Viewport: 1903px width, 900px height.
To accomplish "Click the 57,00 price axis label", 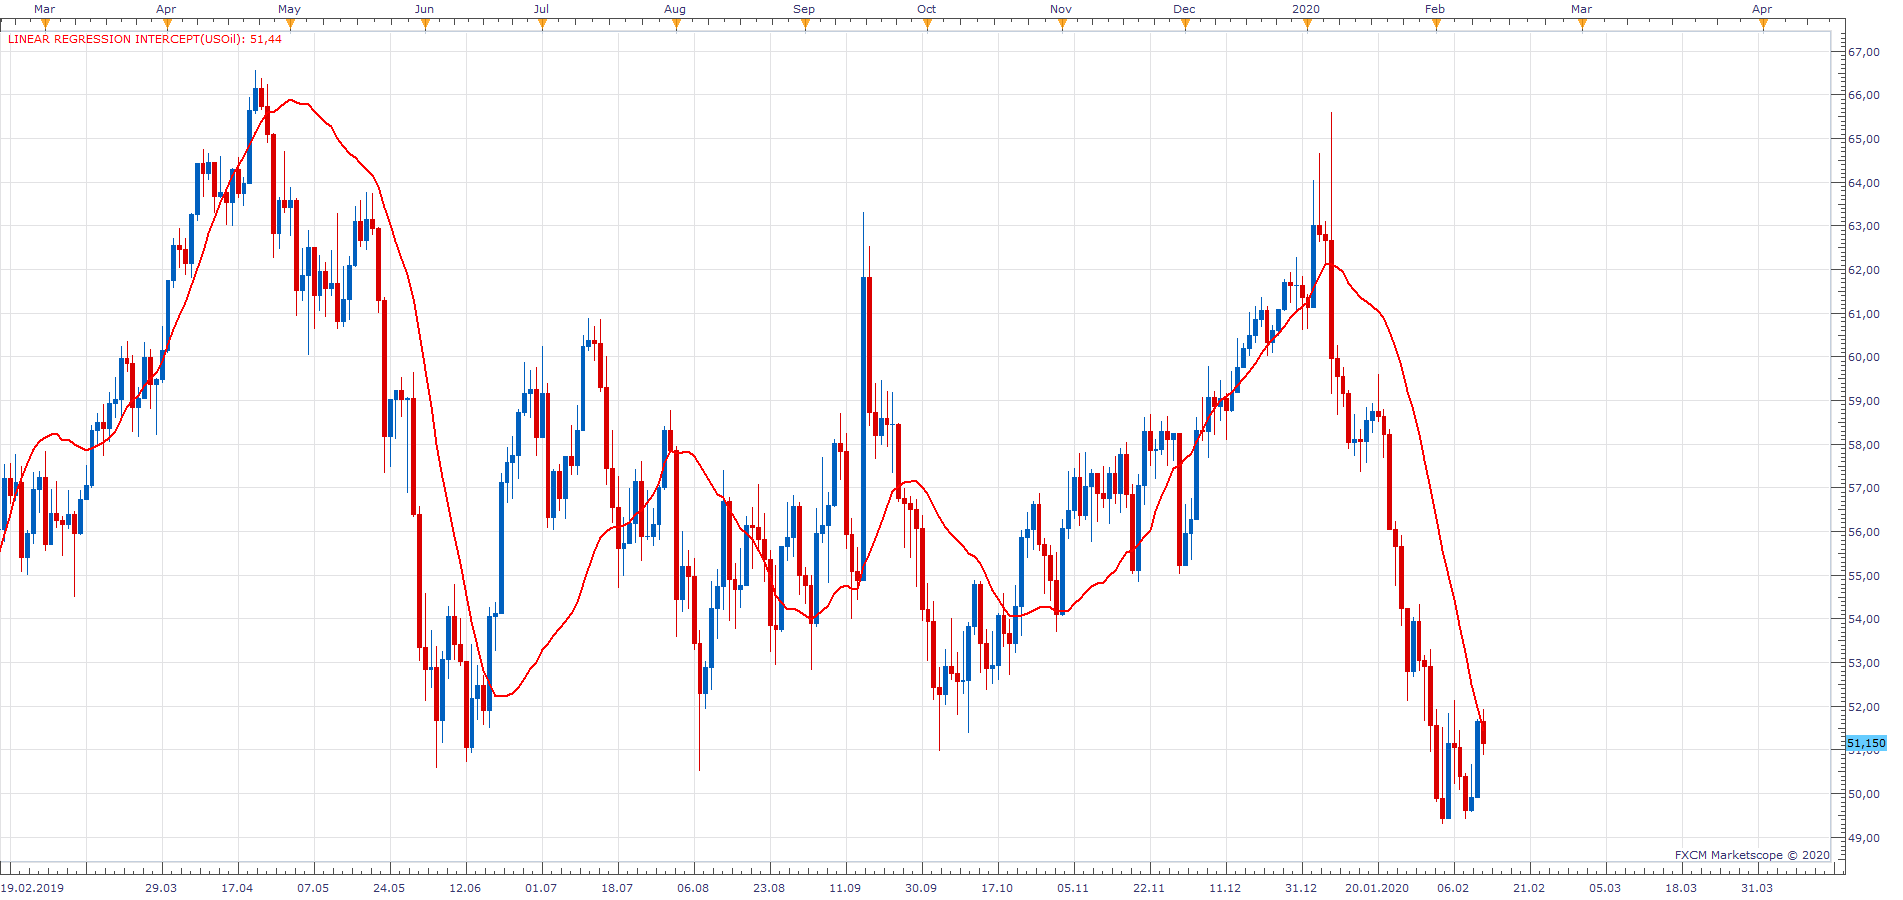I will (1864, 488).
